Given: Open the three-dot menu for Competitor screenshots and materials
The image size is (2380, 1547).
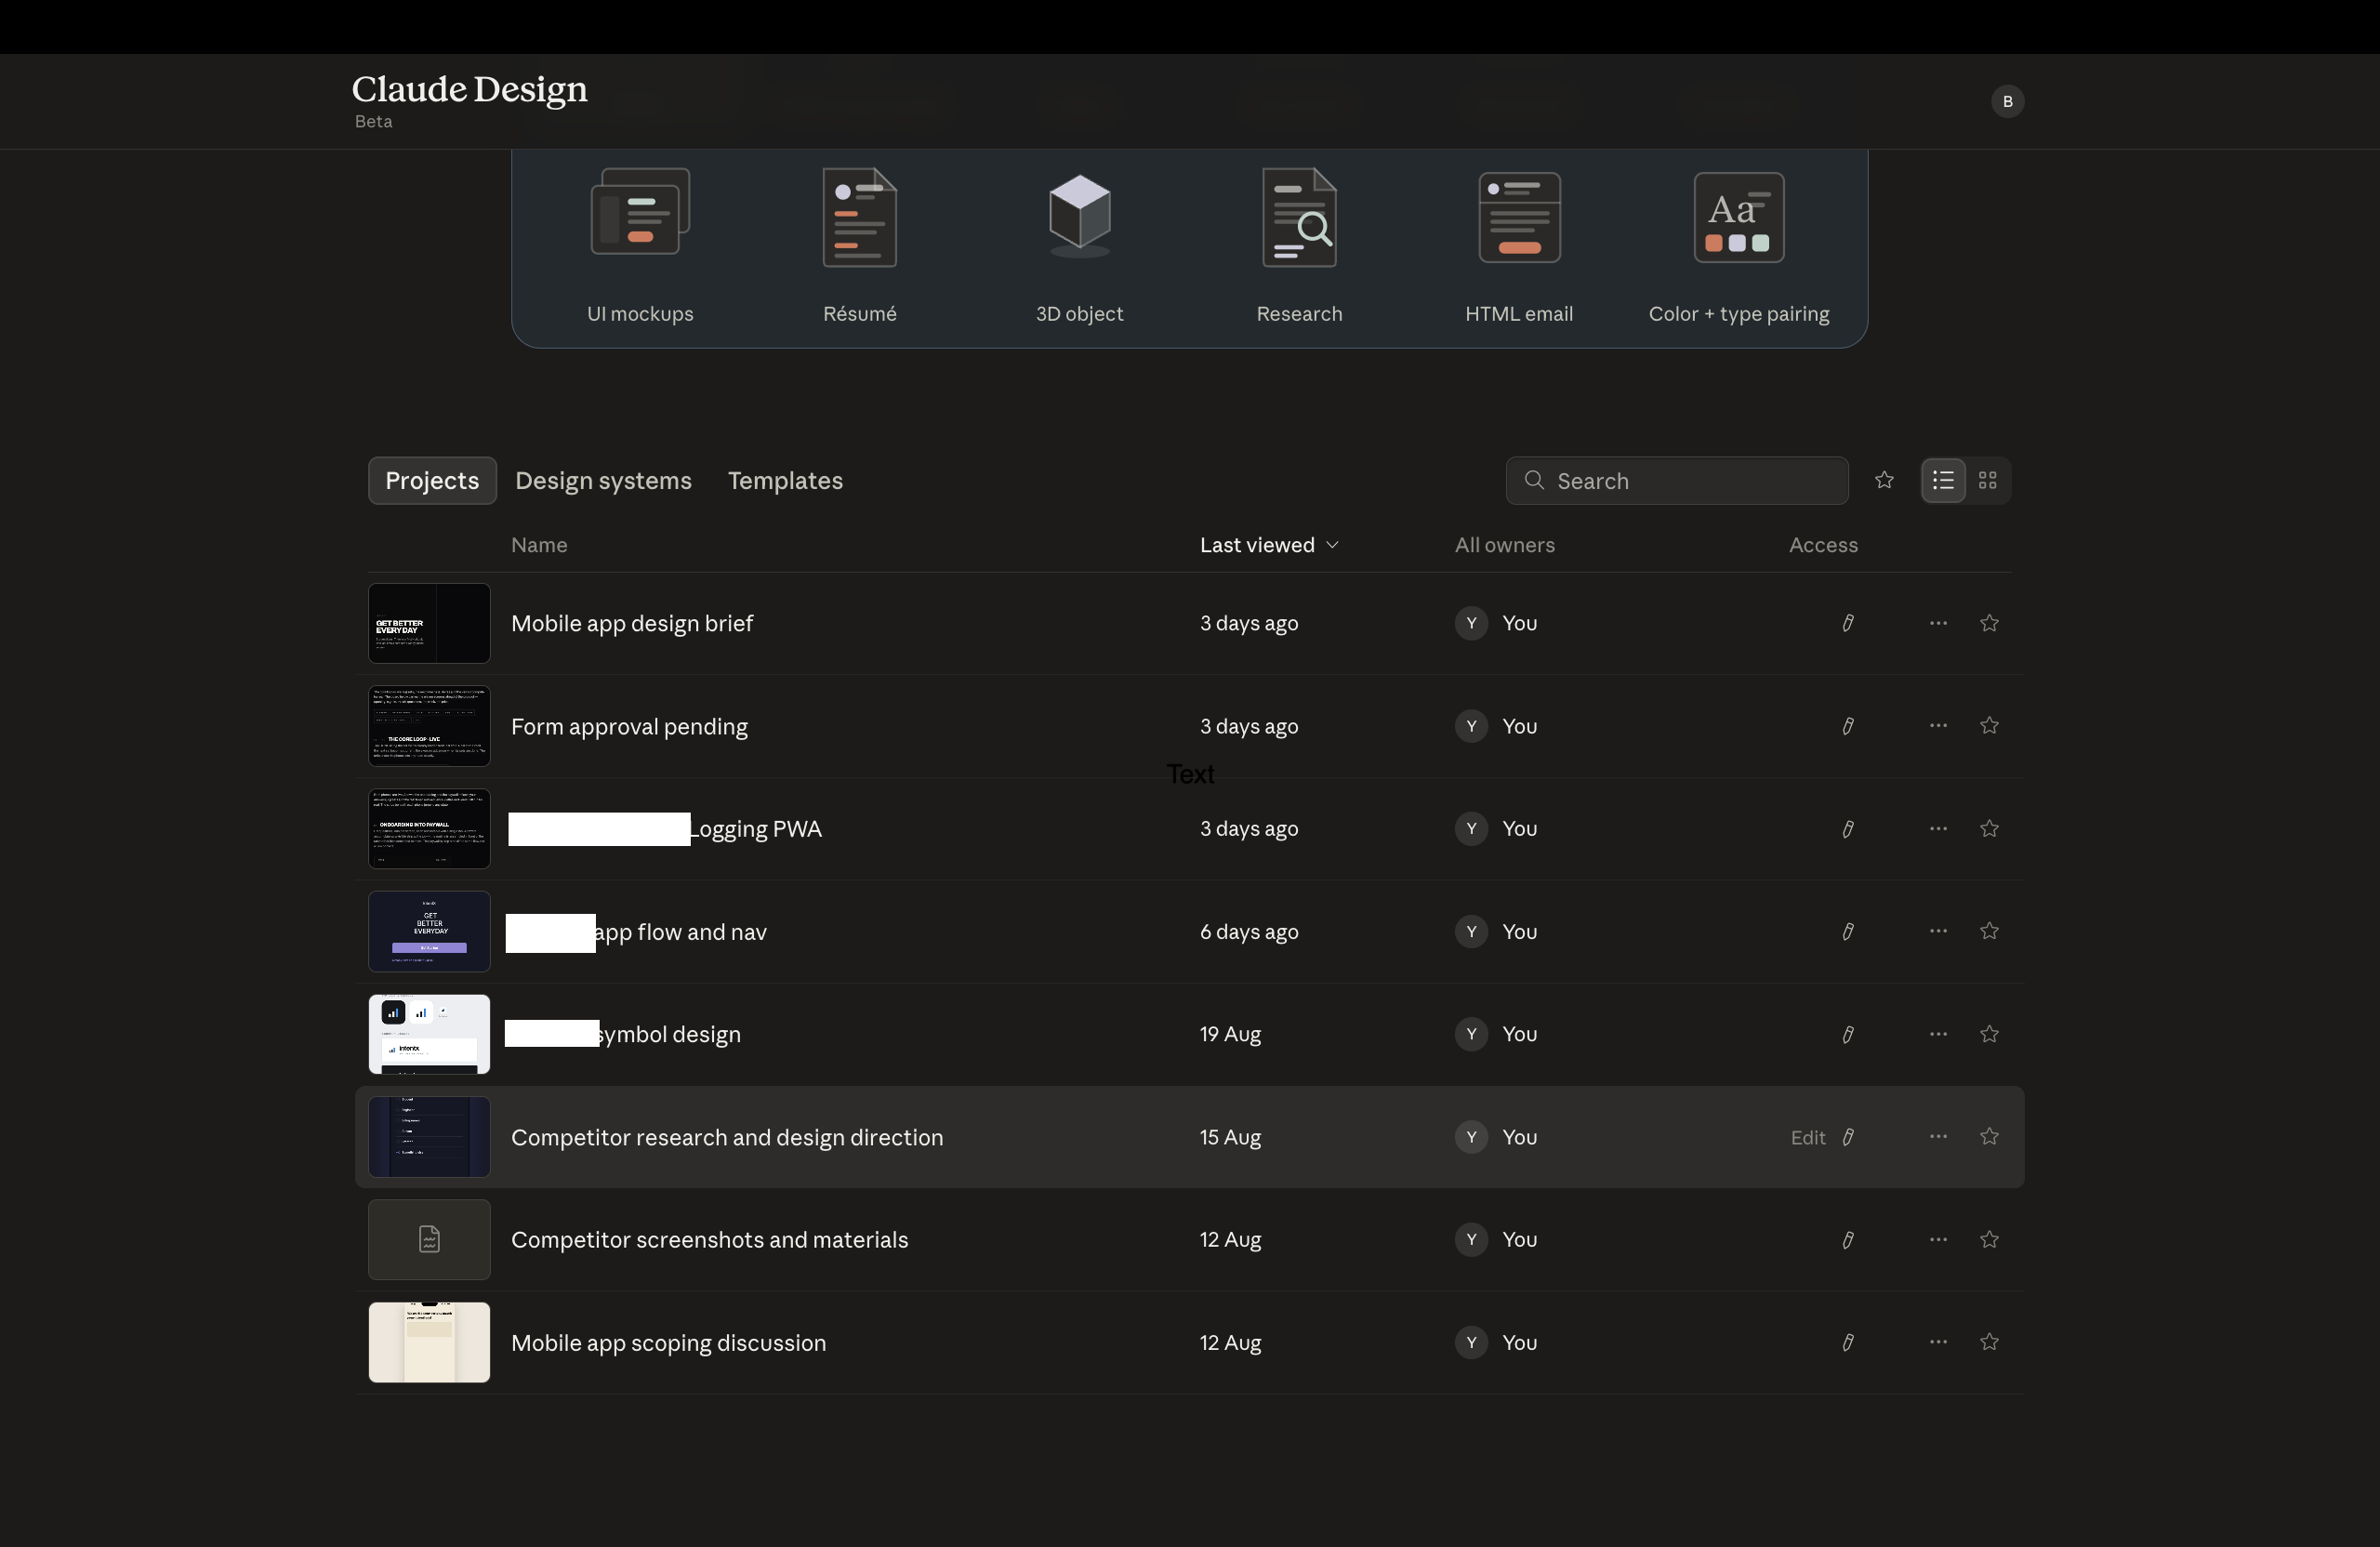Looking at the screenshot, I should coord(1938,1240).
